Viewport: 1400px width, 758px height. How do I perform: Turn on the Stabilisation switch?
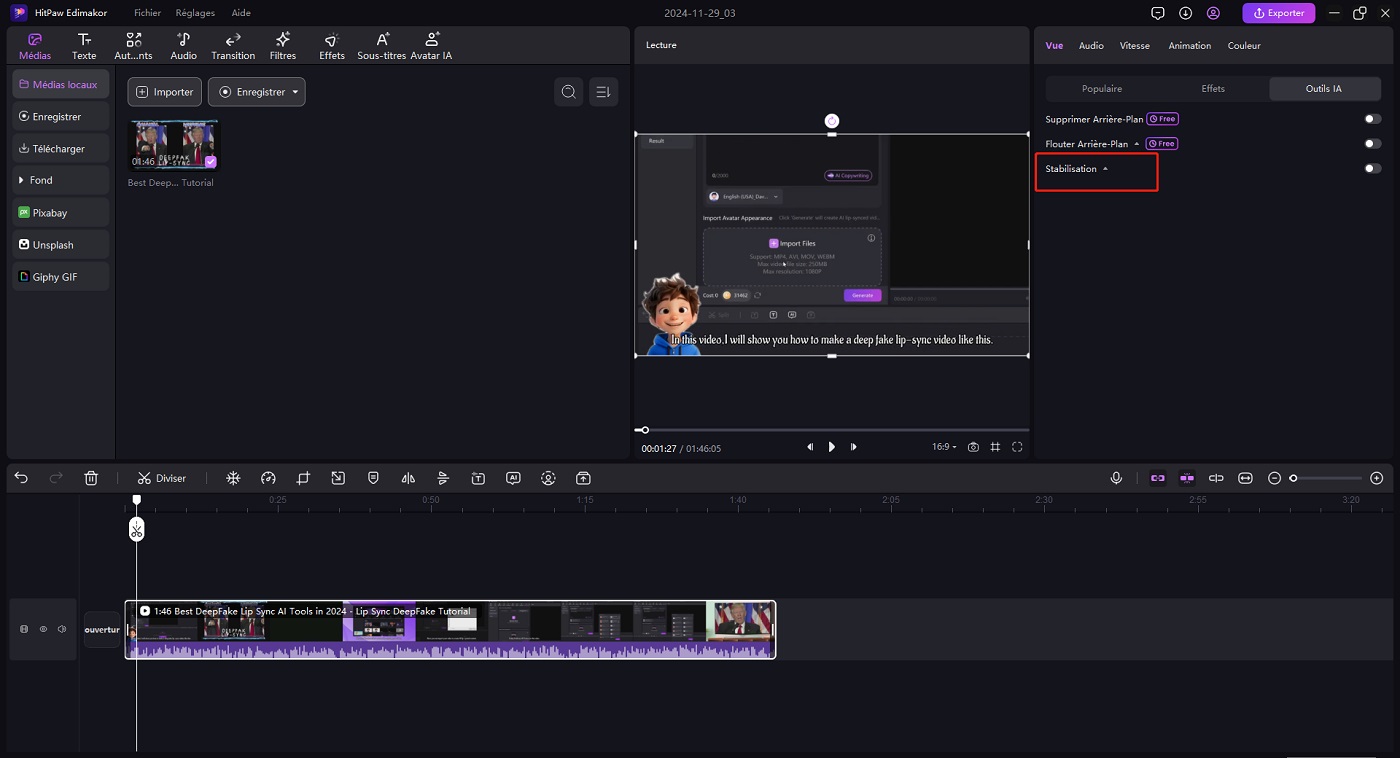(1372, 169)
